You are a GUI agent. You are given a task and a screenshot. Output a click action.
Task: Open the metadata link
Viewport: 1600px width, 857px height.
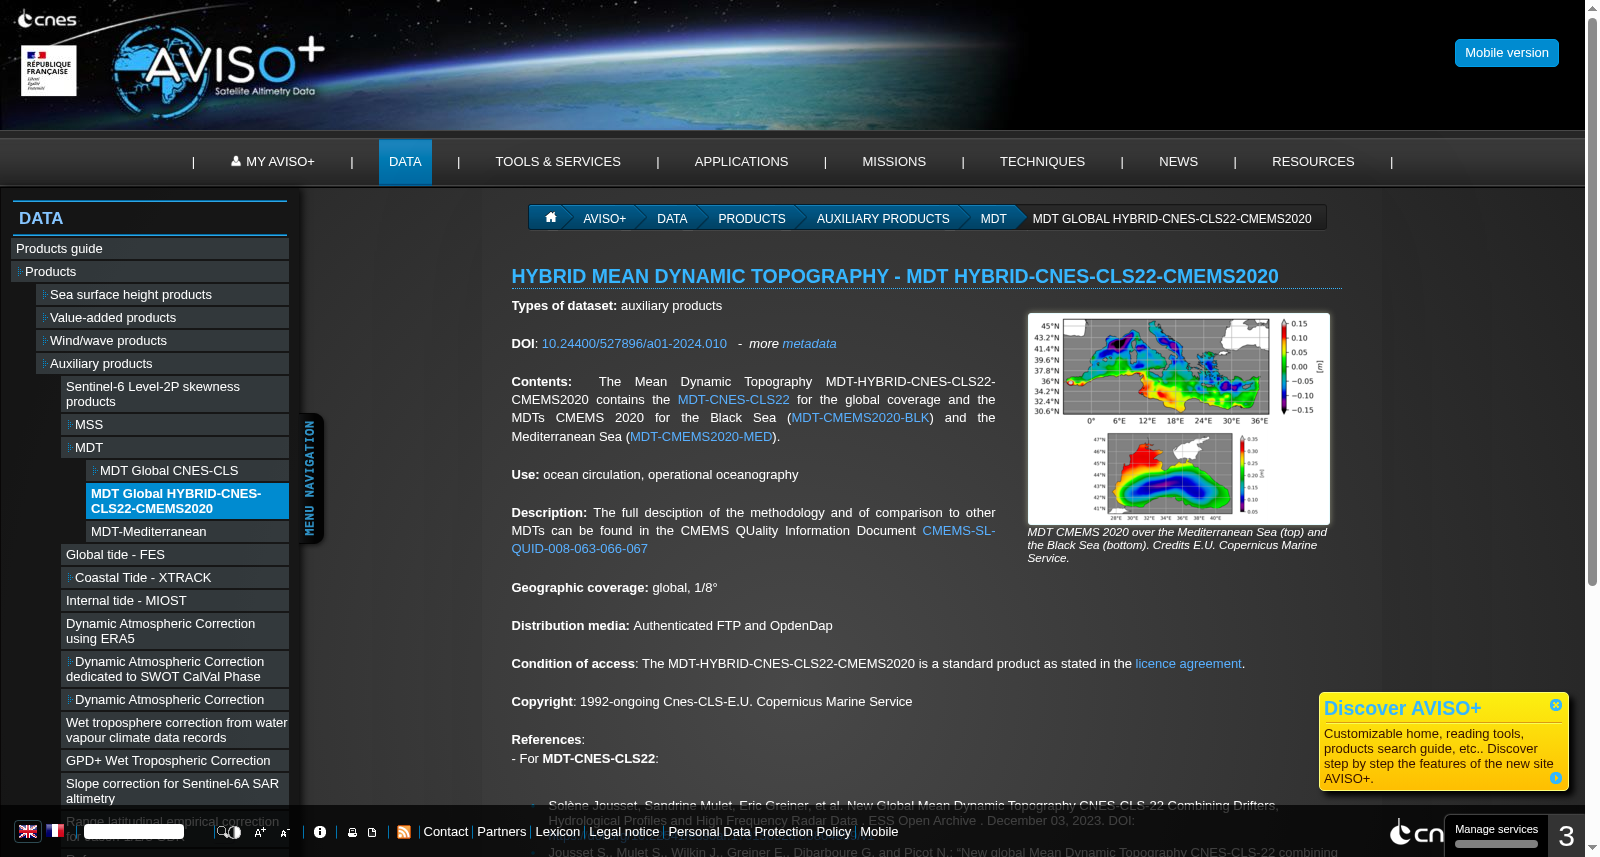809,343
